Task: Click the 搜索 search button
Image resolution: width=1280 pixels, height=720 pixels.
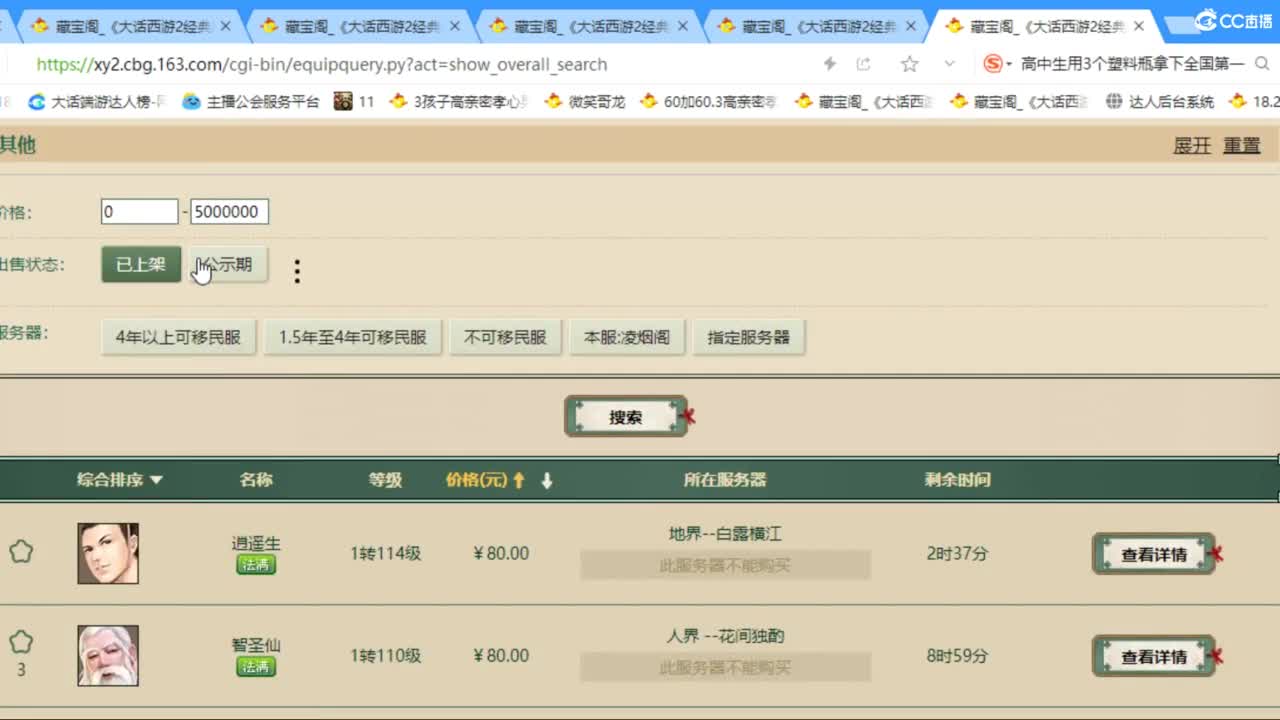Action: [626, 417]
